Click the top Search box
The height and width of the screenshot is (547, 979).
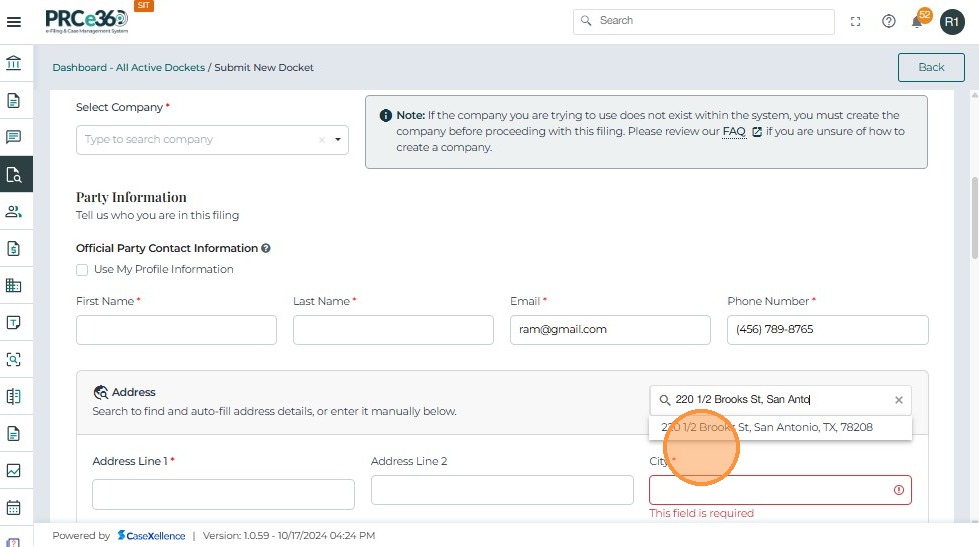[x=704, y=21]
